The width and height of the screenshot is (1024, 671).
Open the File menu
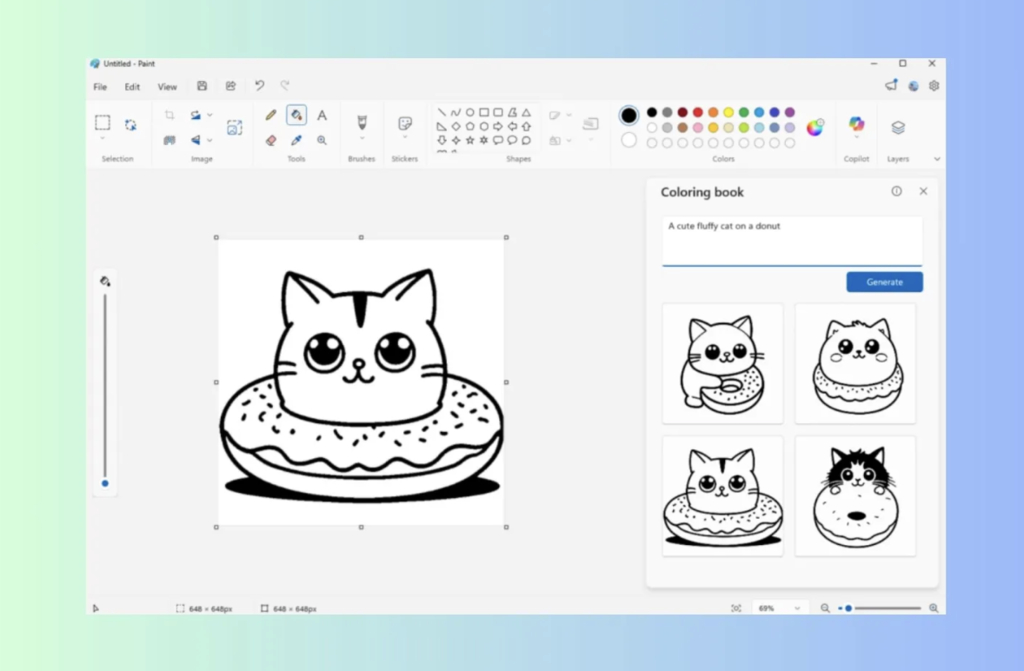click(99, 86)
